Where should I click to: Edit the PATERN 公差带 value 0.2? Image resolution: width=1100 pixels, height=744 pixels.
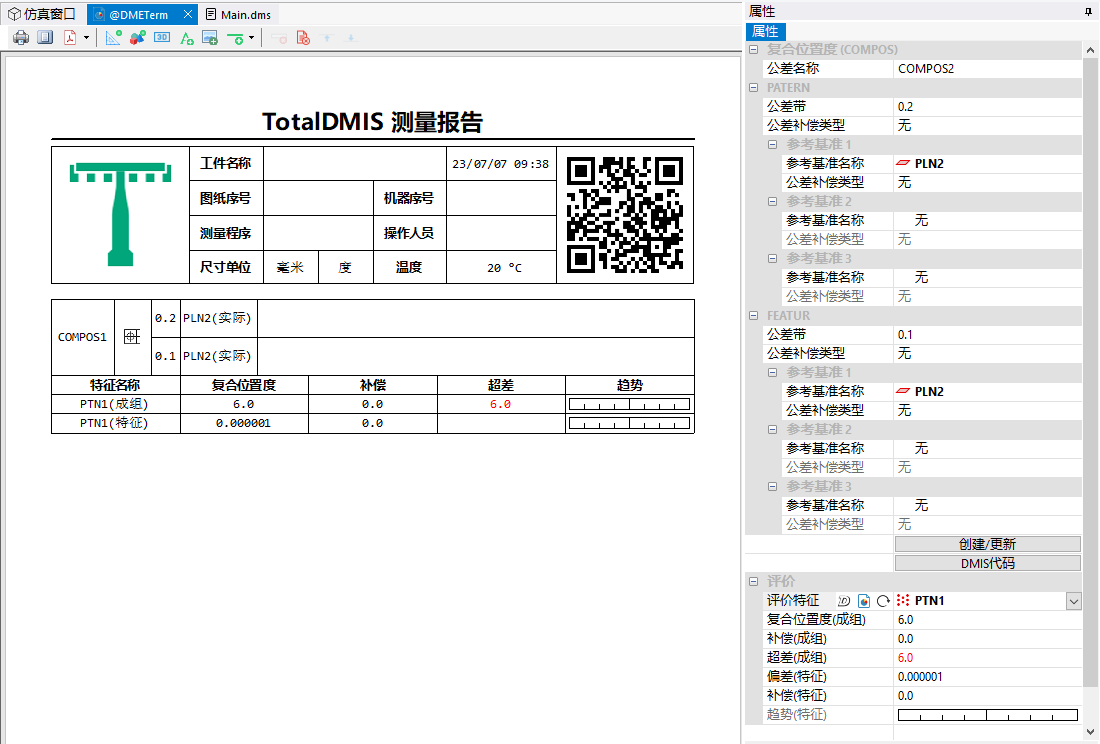pyautogui.click(x=987, y=107)
